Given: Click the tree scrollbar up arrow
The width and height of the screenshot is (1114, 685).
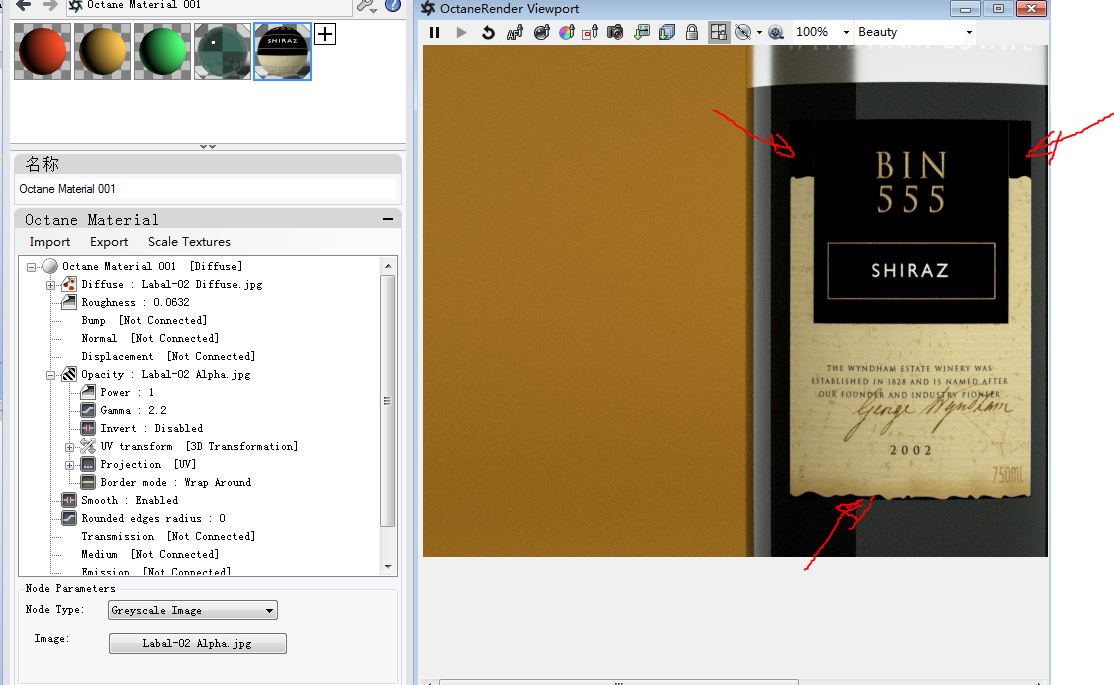Looking at the screenshot, I should [388, 266].
